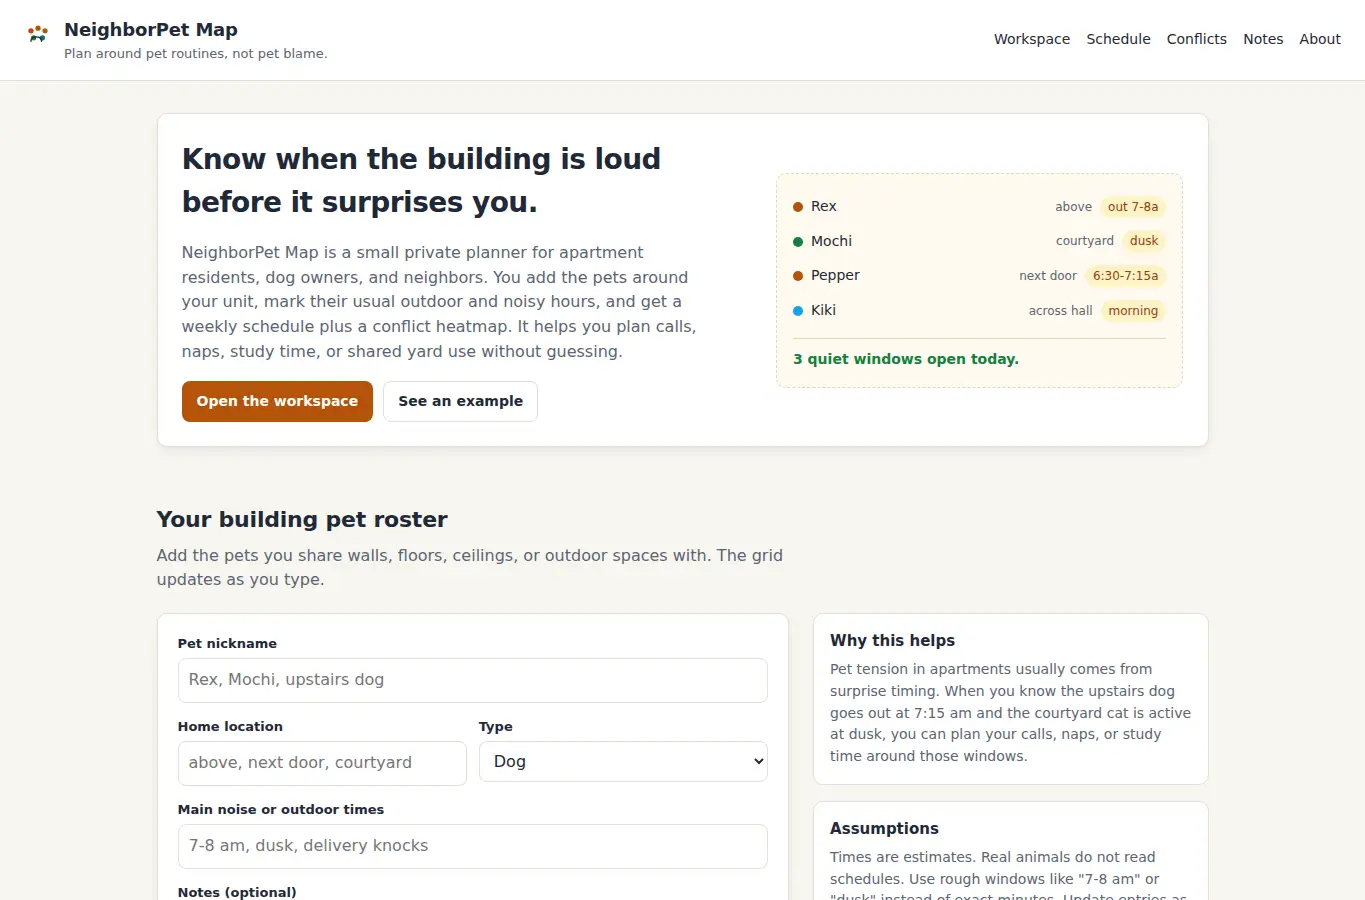1365x900 pixels.
Task: Click the orange dot beside Pepper
Action: click(x=798, y=276)
